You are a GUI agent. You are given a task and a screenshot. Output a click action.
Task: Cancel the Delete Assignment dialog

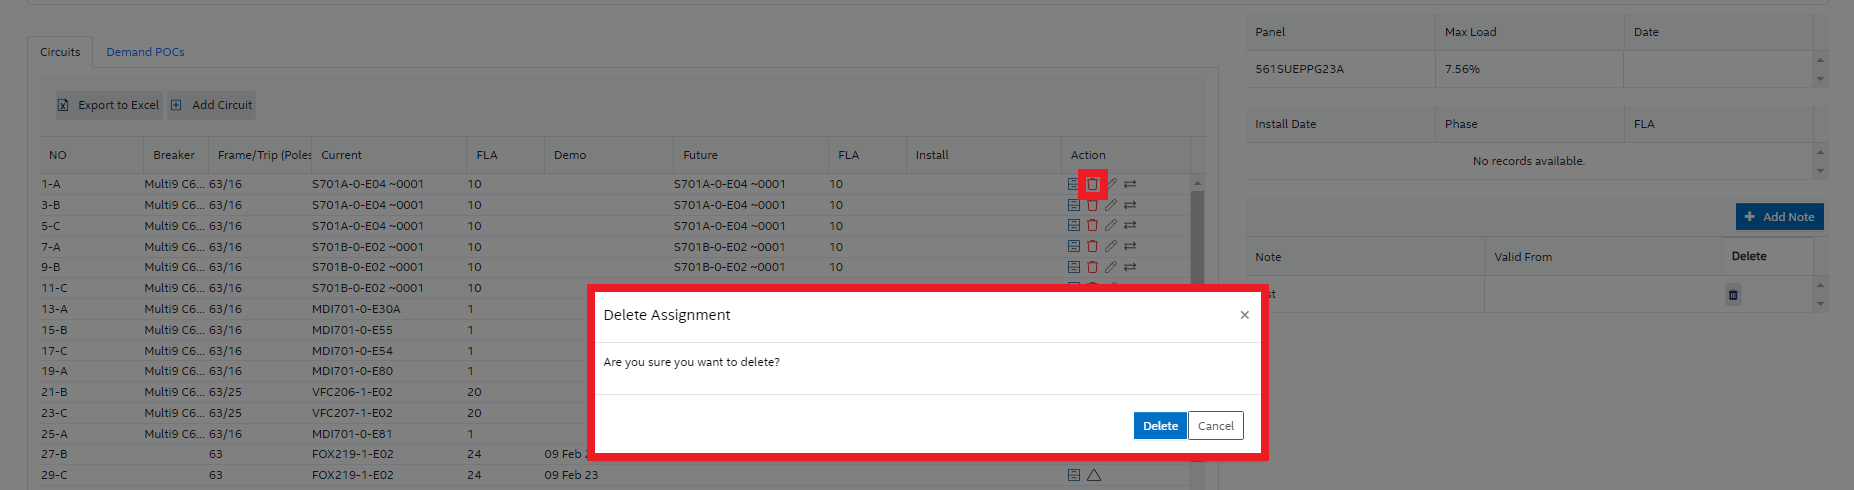point(1215,426)
